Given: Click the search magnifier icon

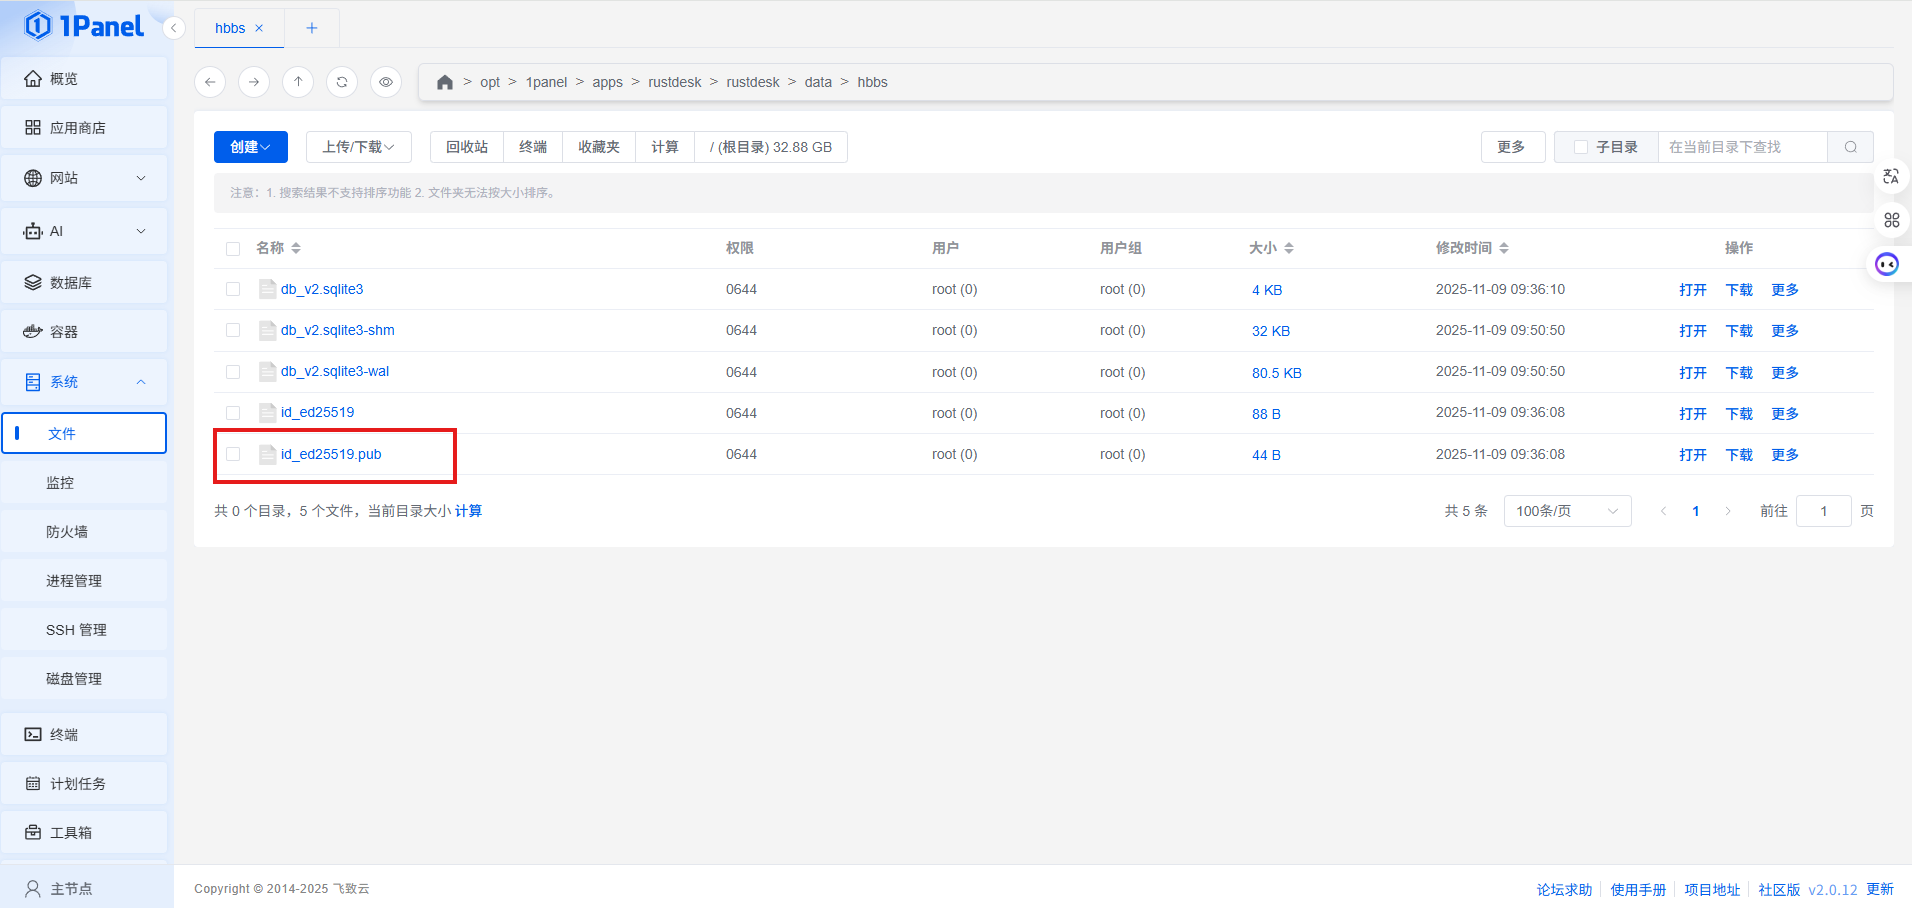Looking at the screenshot, I should (1850, 147).
